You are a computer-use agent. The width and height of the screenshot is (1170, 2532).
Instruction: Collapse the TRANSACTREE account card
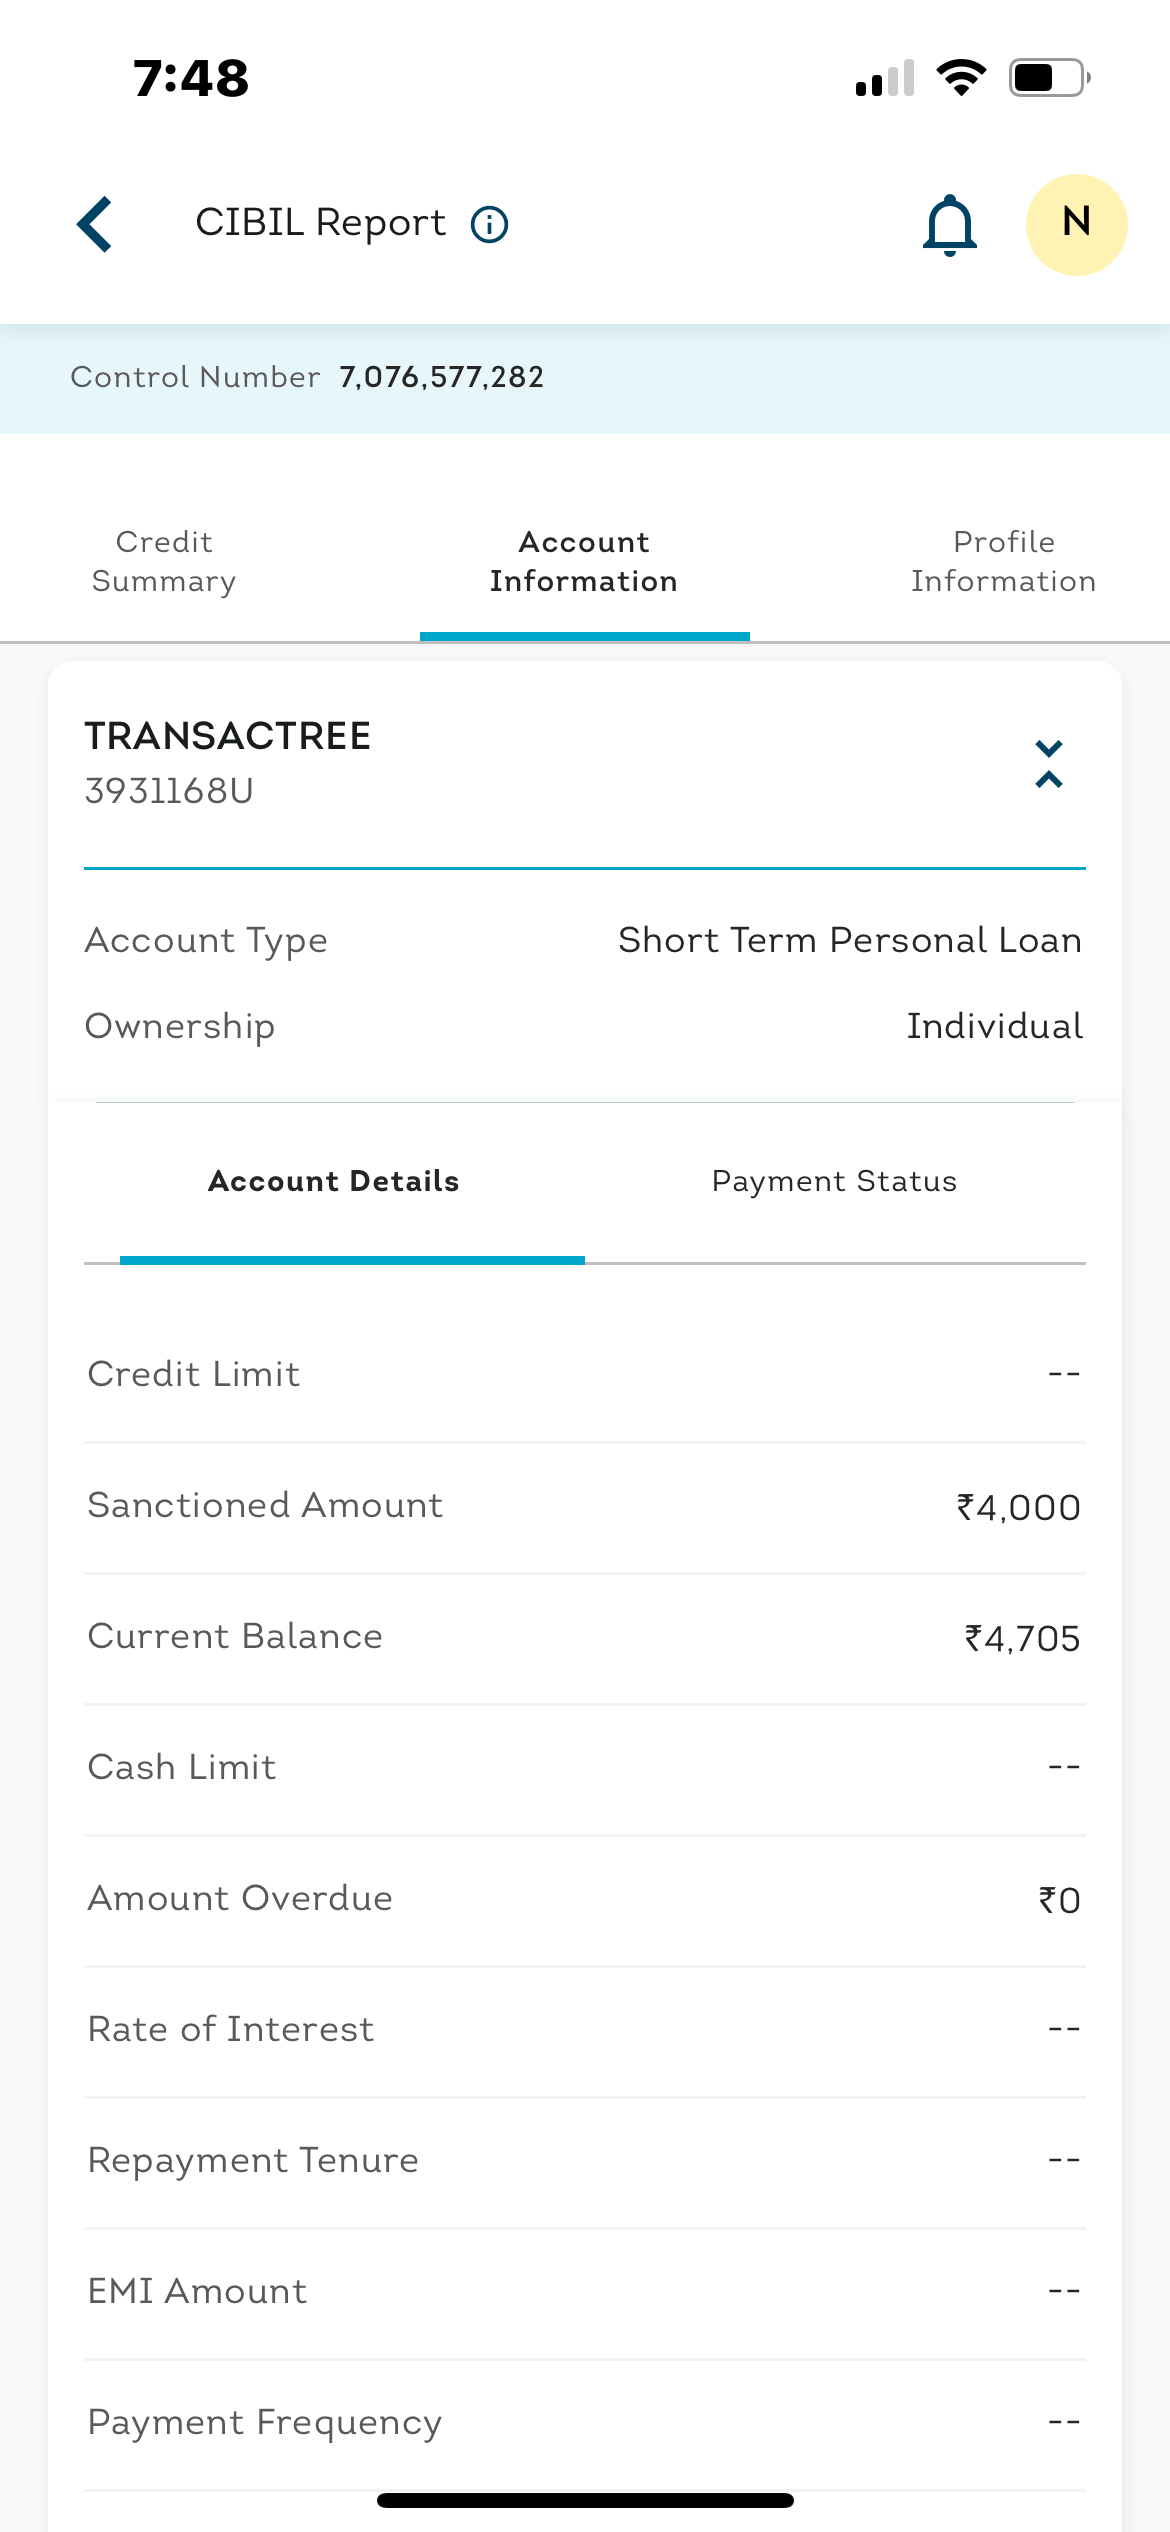pyautogui.click(x=1048, y=765)
